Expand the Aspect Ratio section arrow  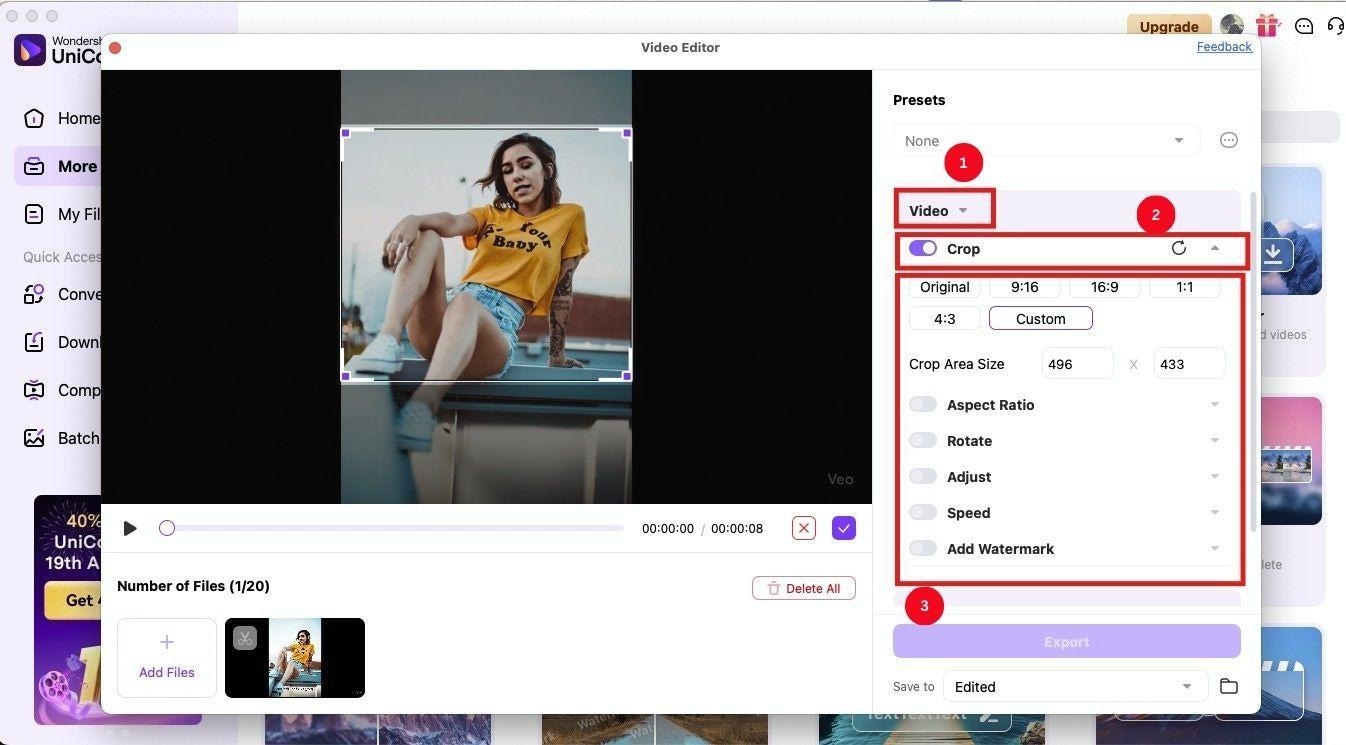1215,405
